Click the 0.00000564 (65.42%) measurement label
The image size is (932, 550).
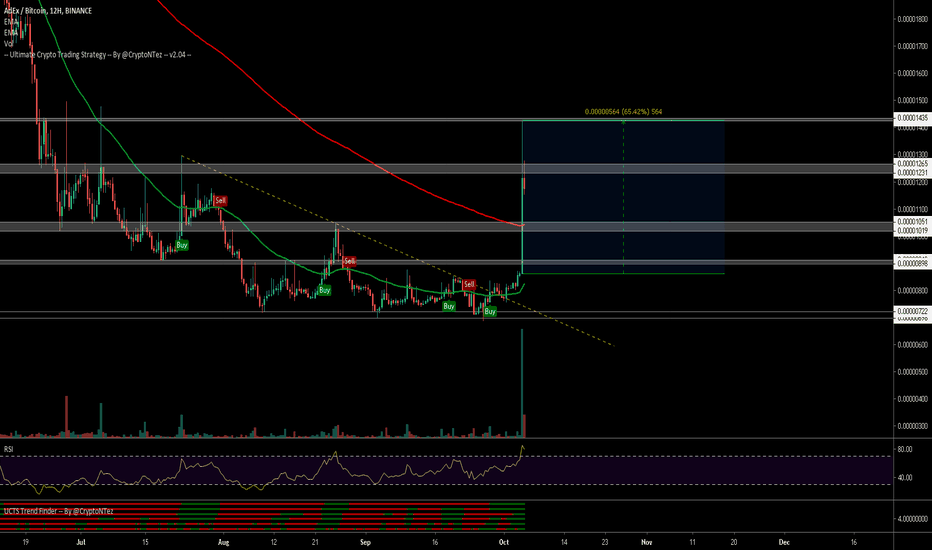point(623,111)
